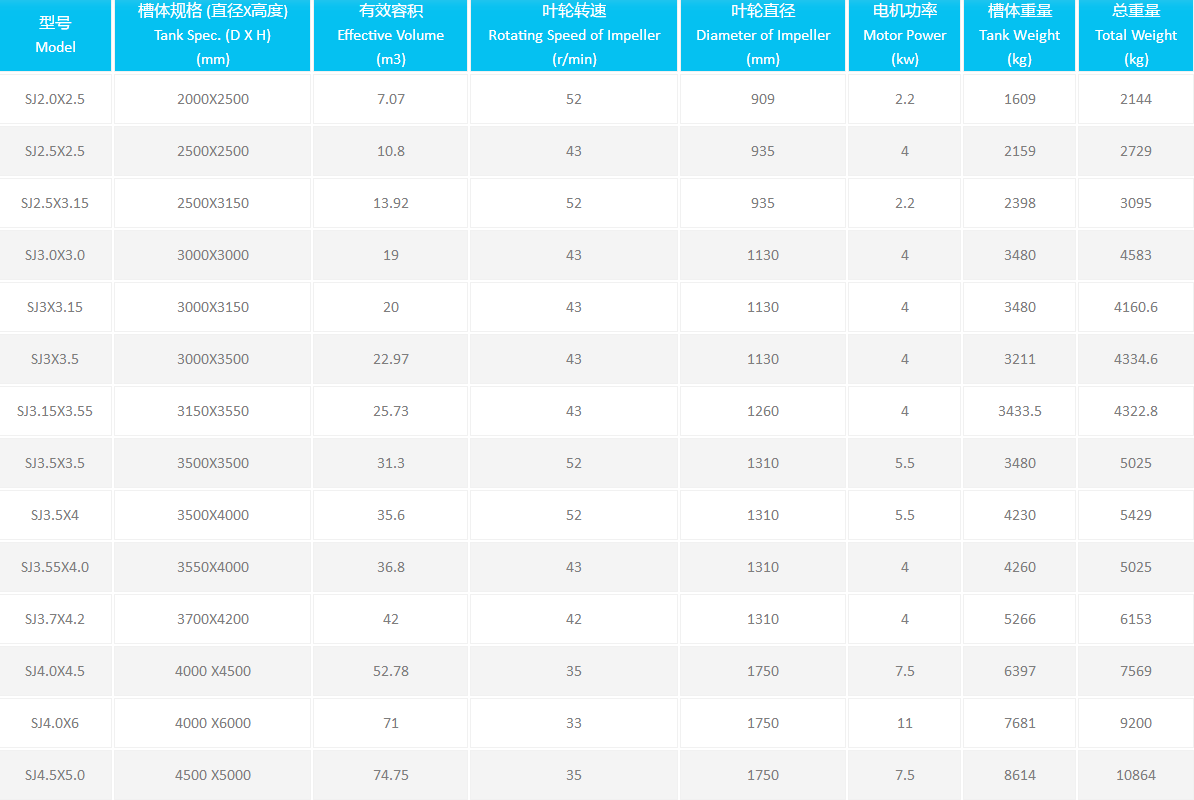Click the 2500X3150 tank spec cell
Image resolution: width=1194 pixels, height=800 pixels.
pyautogui.click(x=212, y=203)
